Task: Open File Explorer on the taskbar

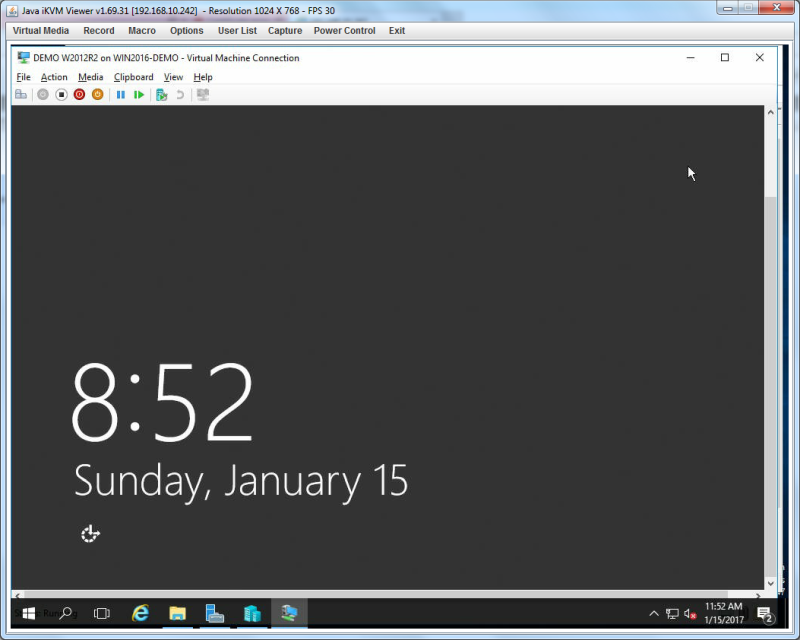Action: click(178, 613)
